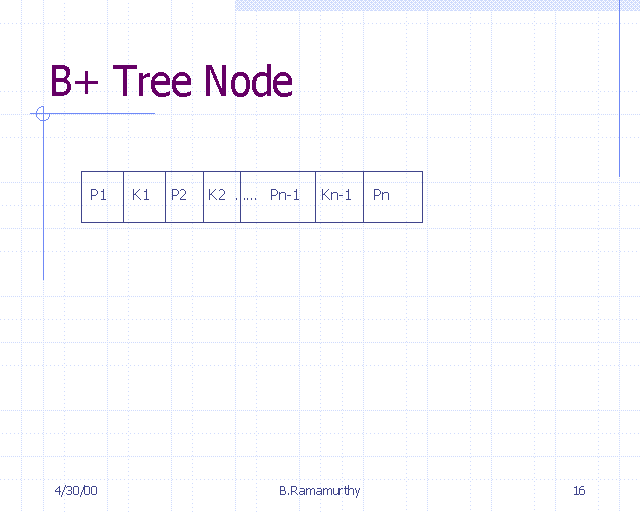The height and width of the screenshot is (512, 640).
Task: Click the "B+" text in the title
Action: click(x=75, y=81)
